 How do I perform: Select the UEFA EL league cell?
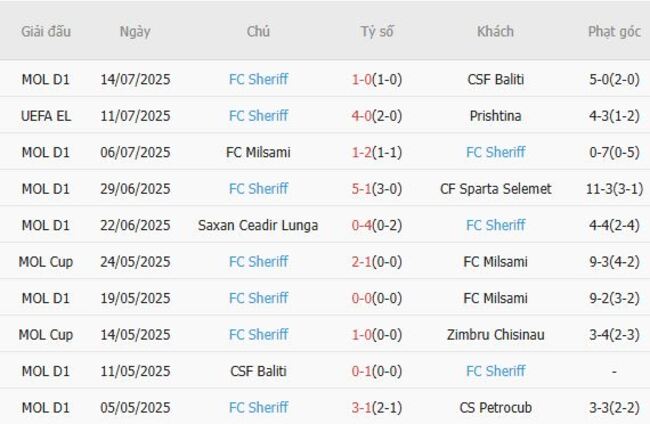pos(46,116)
